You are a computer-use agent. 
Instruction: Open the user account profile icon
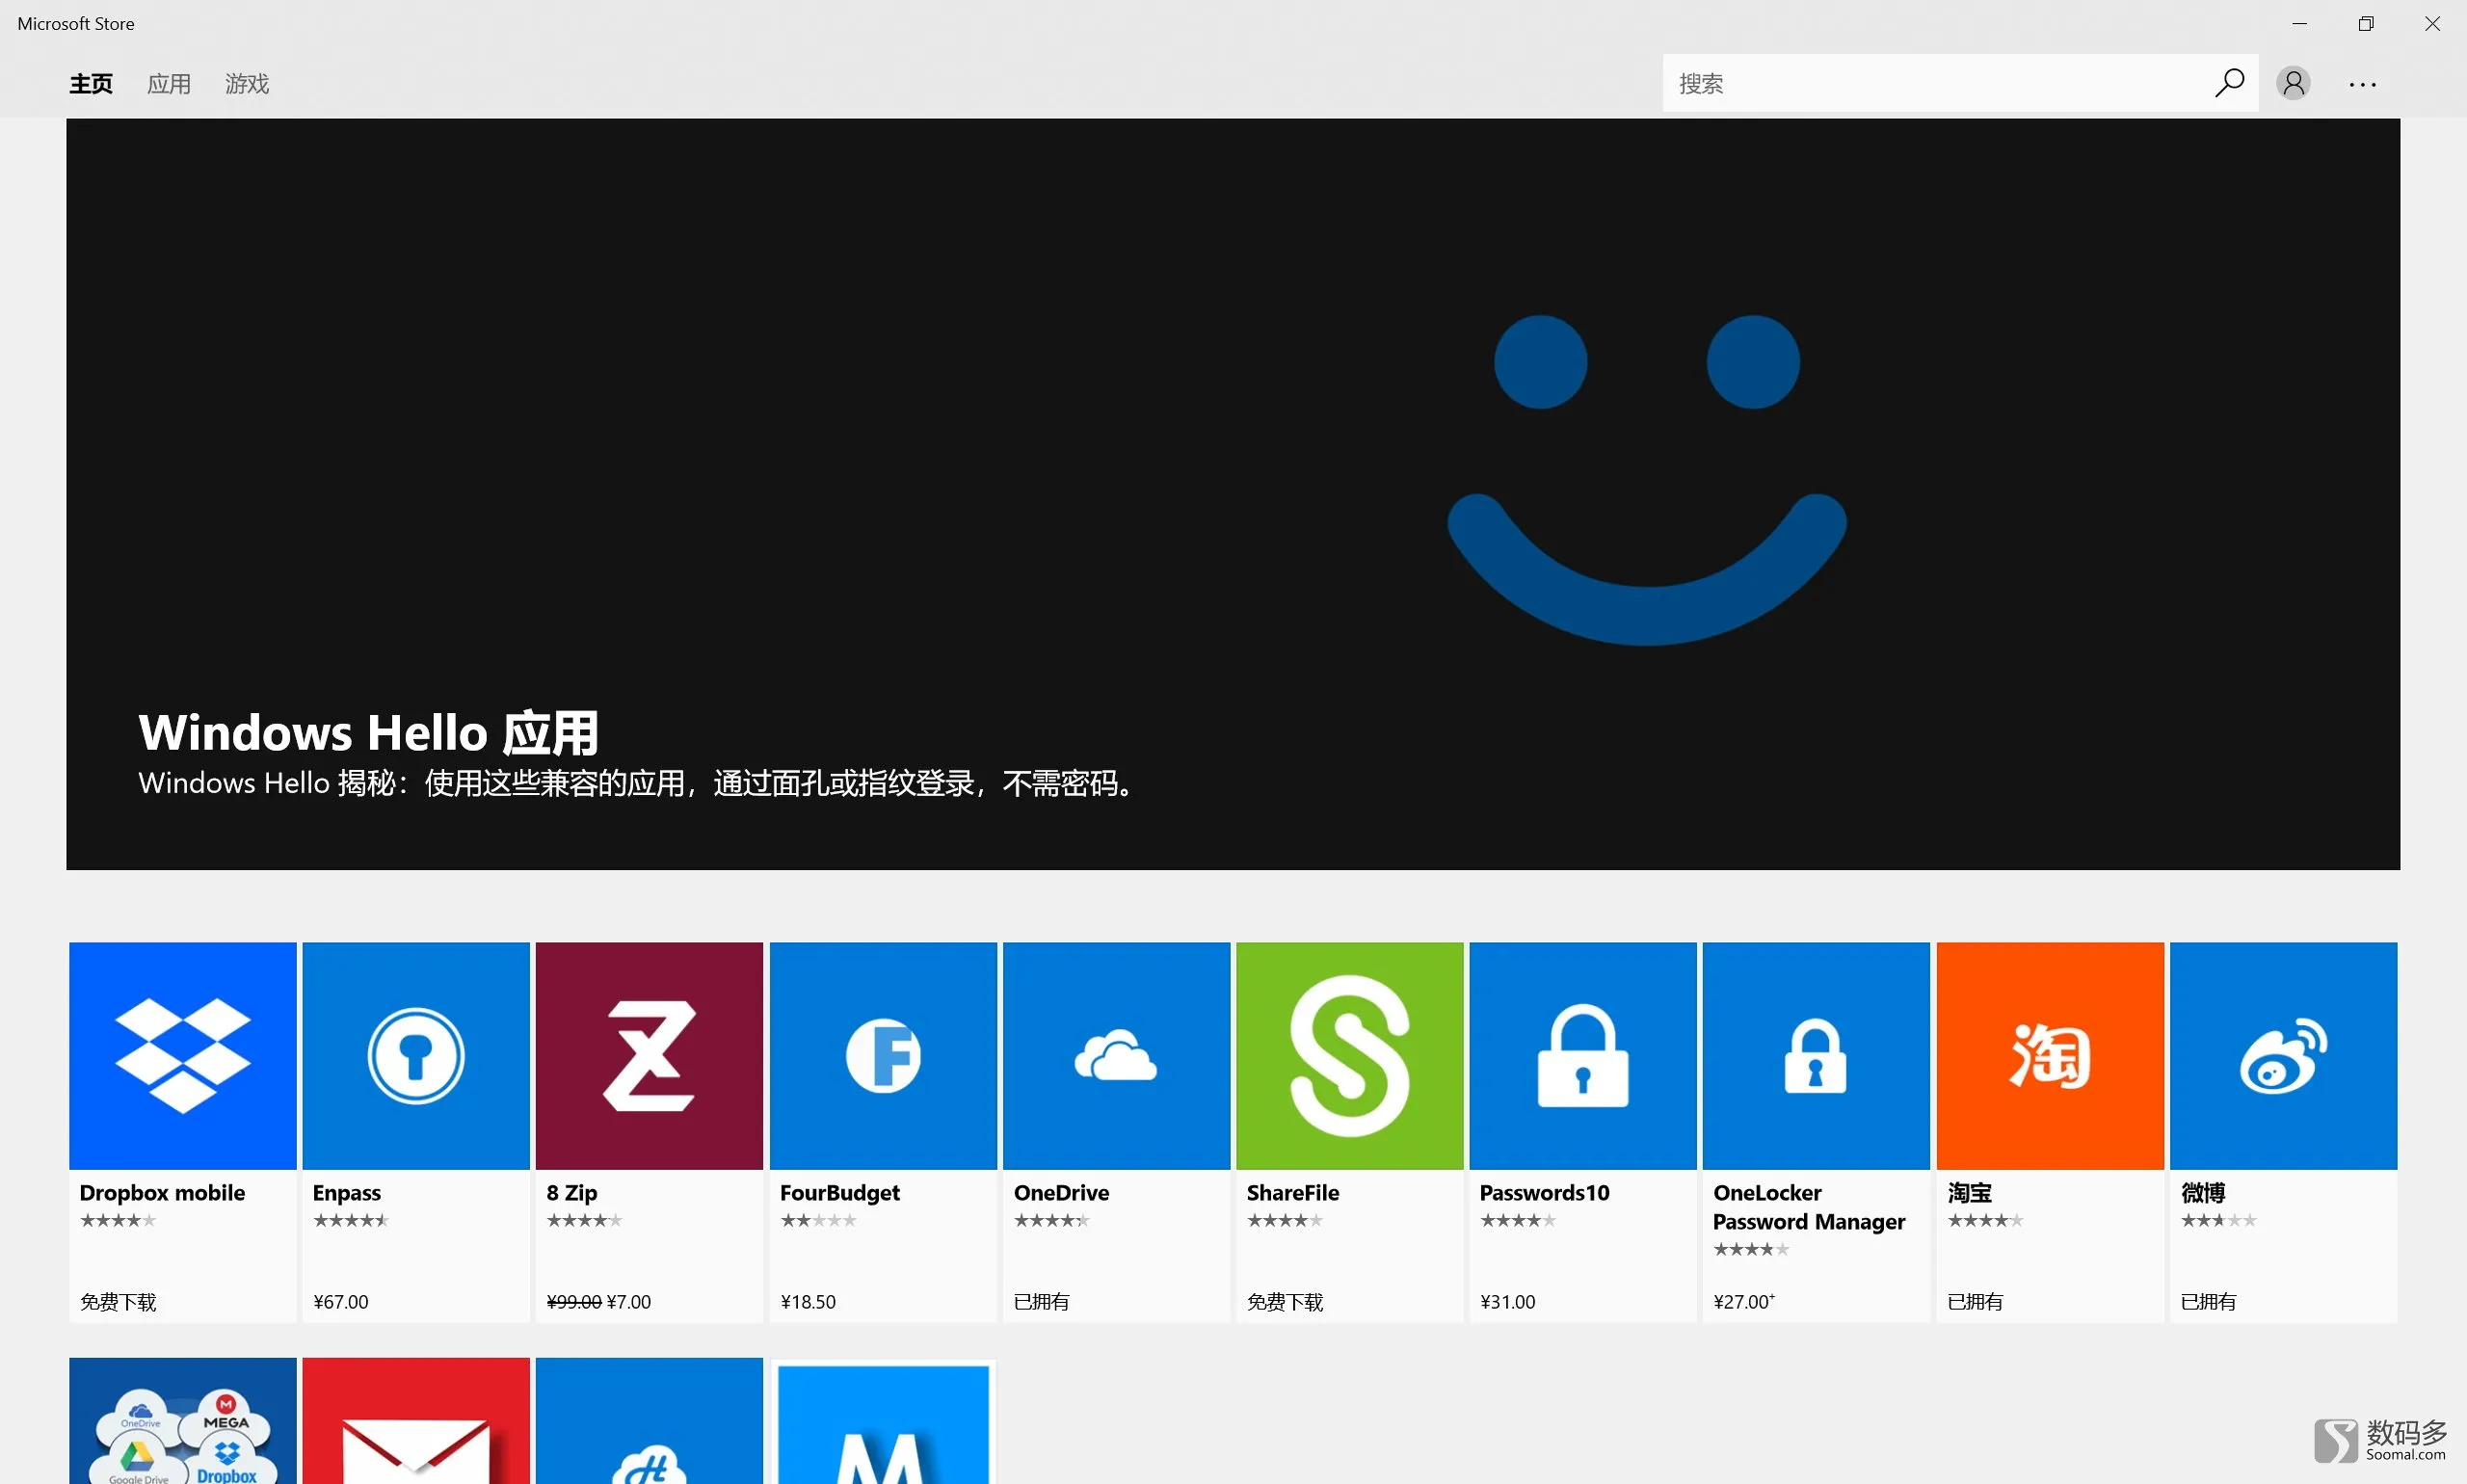click(2293, 83)
